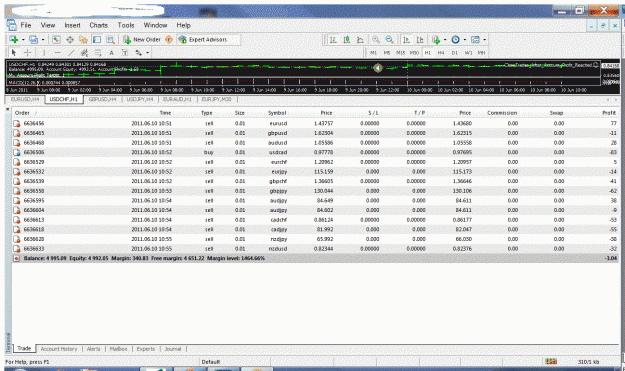Switch chart to bar chart icon
Viewport: 625px width, 371px height.
[x=333, y=39]
